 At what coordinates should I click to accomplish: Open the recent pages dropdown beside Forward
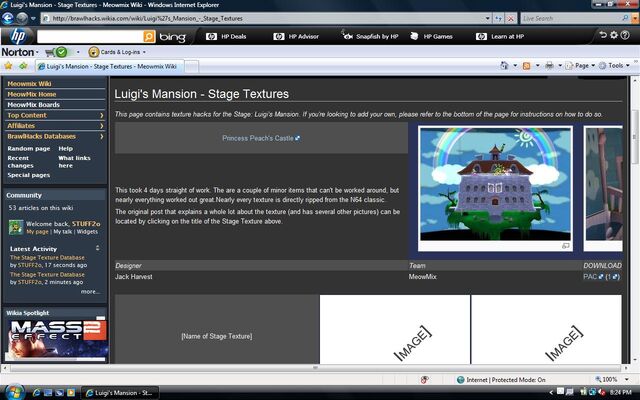click(33, 18)
